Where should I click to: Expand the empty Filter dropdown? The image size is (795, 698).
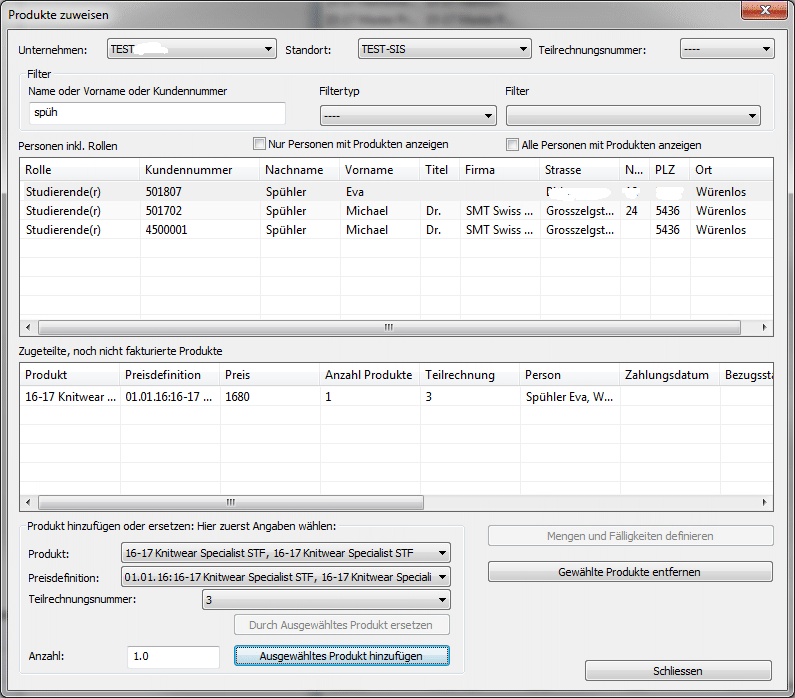633,116
